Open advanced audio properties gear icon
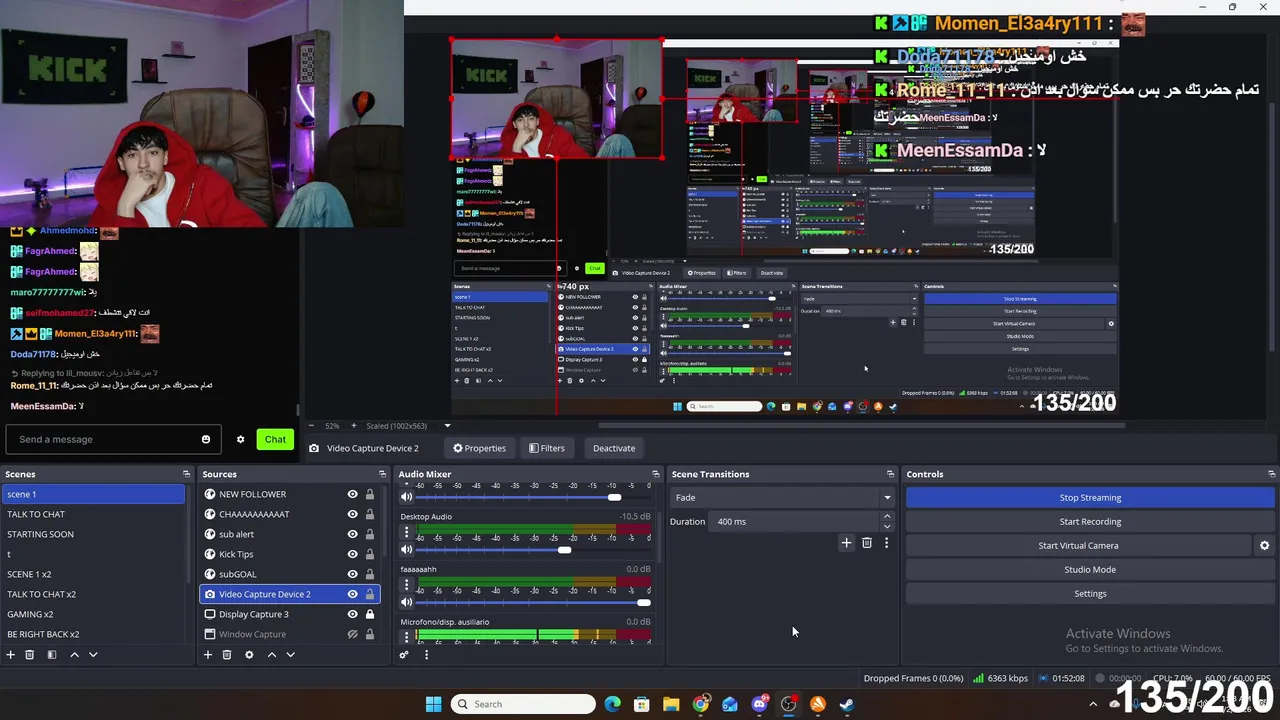1280x720 pixels. coord(404,655)
